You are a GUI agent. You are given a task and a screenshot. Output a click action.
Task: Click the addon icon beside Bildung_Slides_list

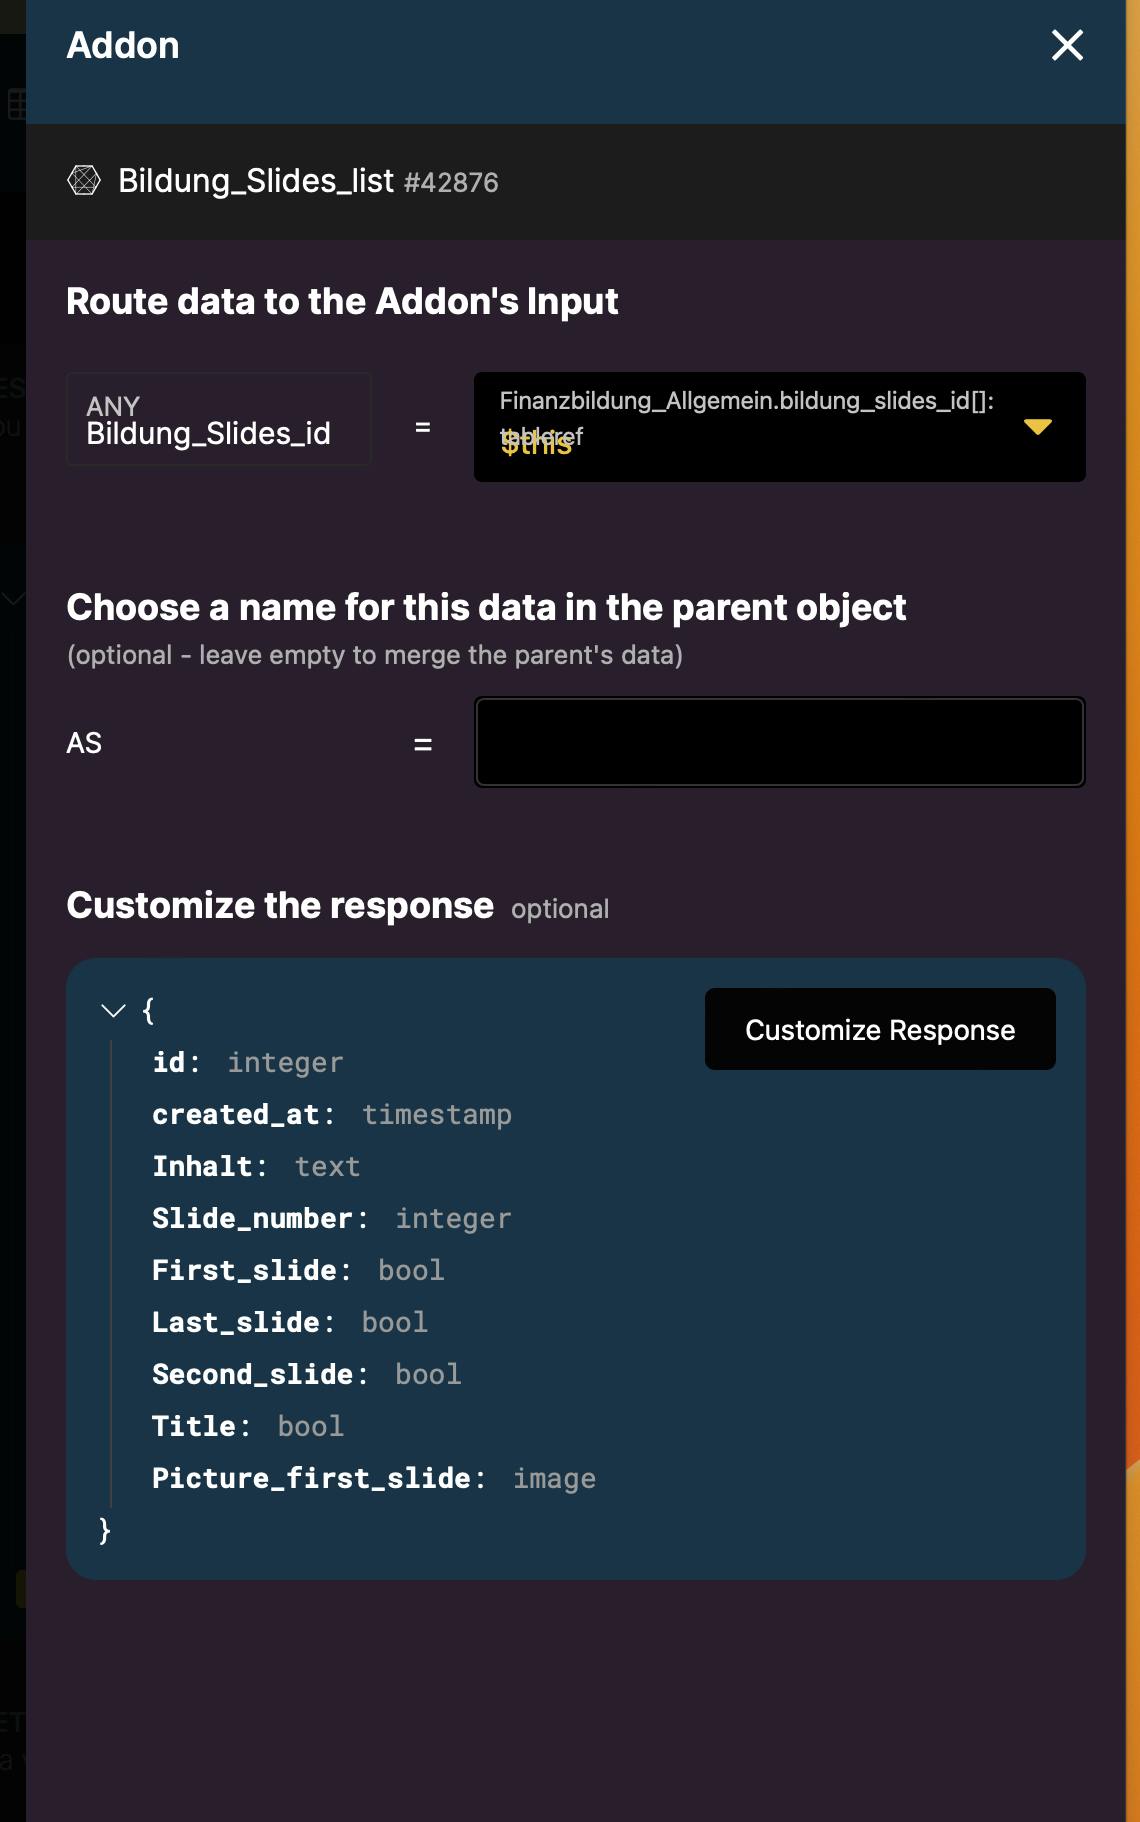point(84,180)
